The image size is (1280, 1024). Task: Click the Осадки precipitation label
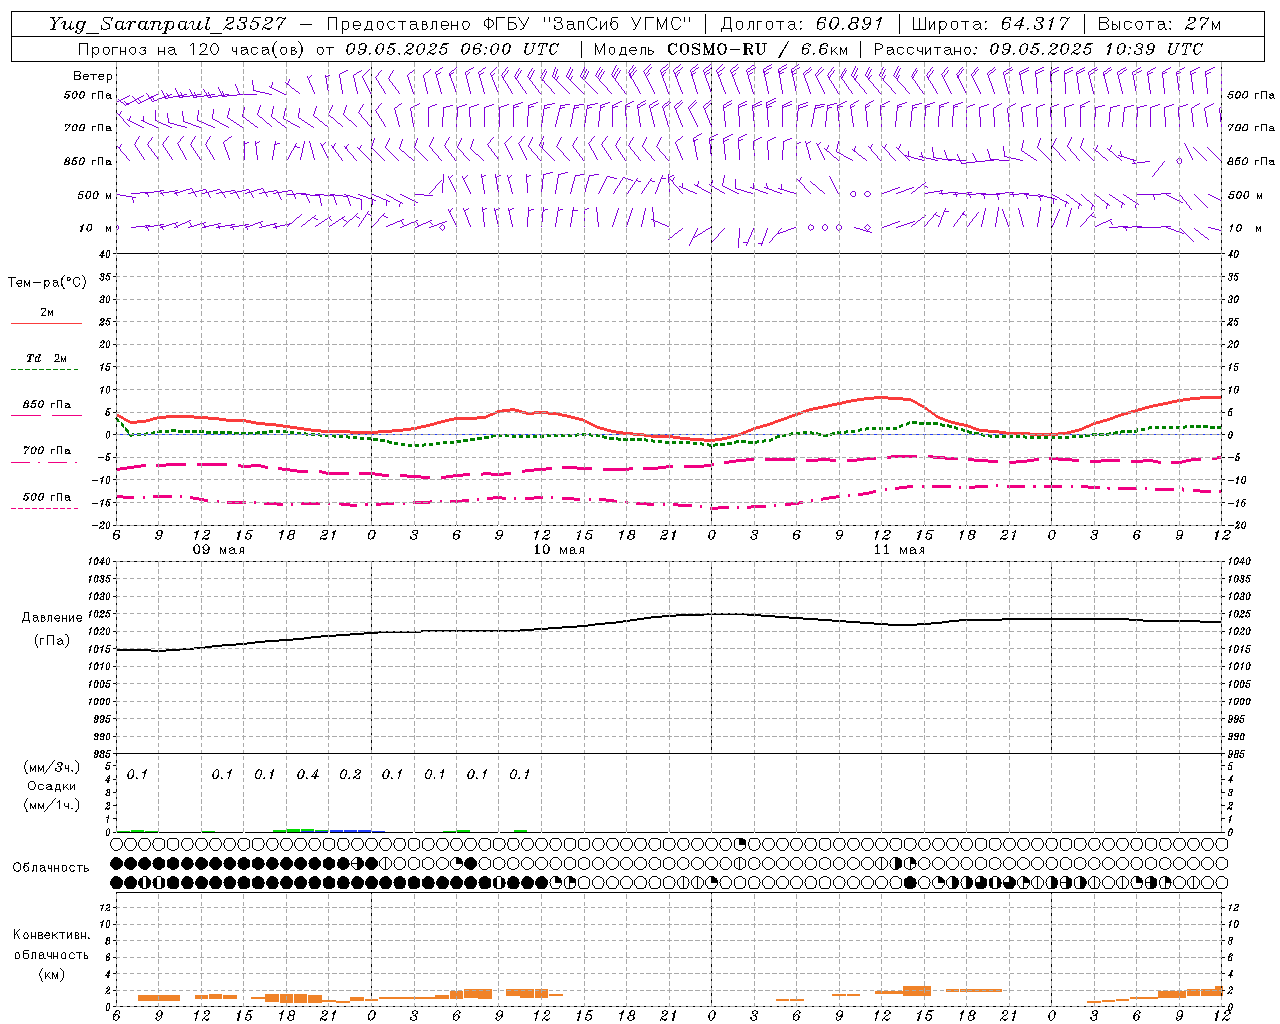coord(51,786)
